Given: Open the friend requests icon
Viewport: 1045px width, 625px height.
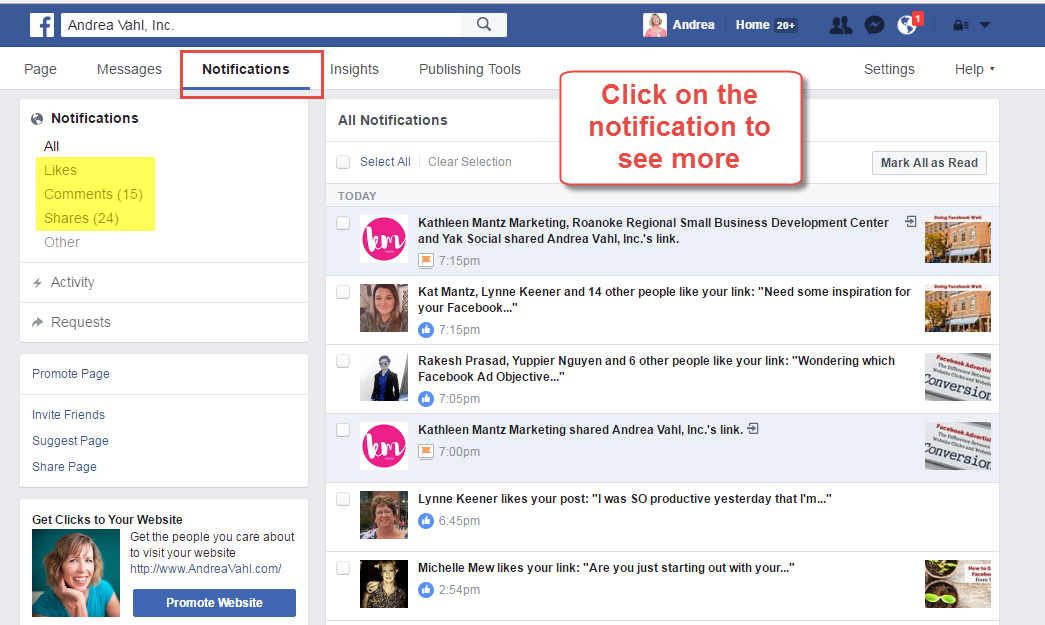Looking at the screenshot, I should (x=840, y=25).
